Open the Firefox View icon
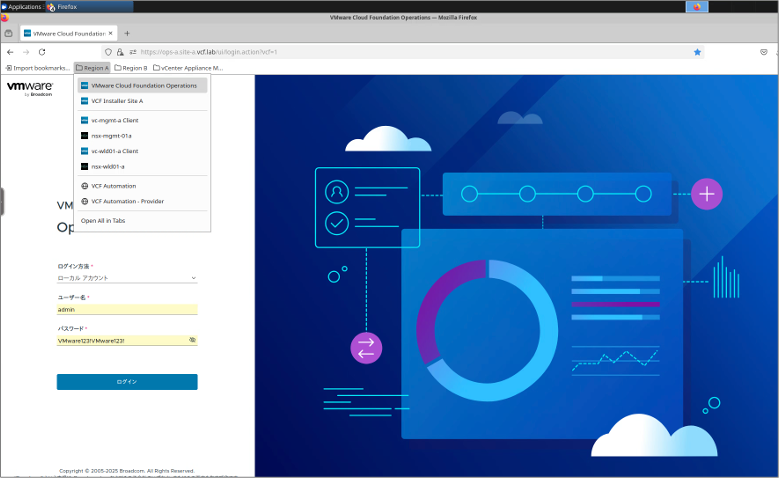The width and height of the screenshot is (779, 478). coord(8,33)
